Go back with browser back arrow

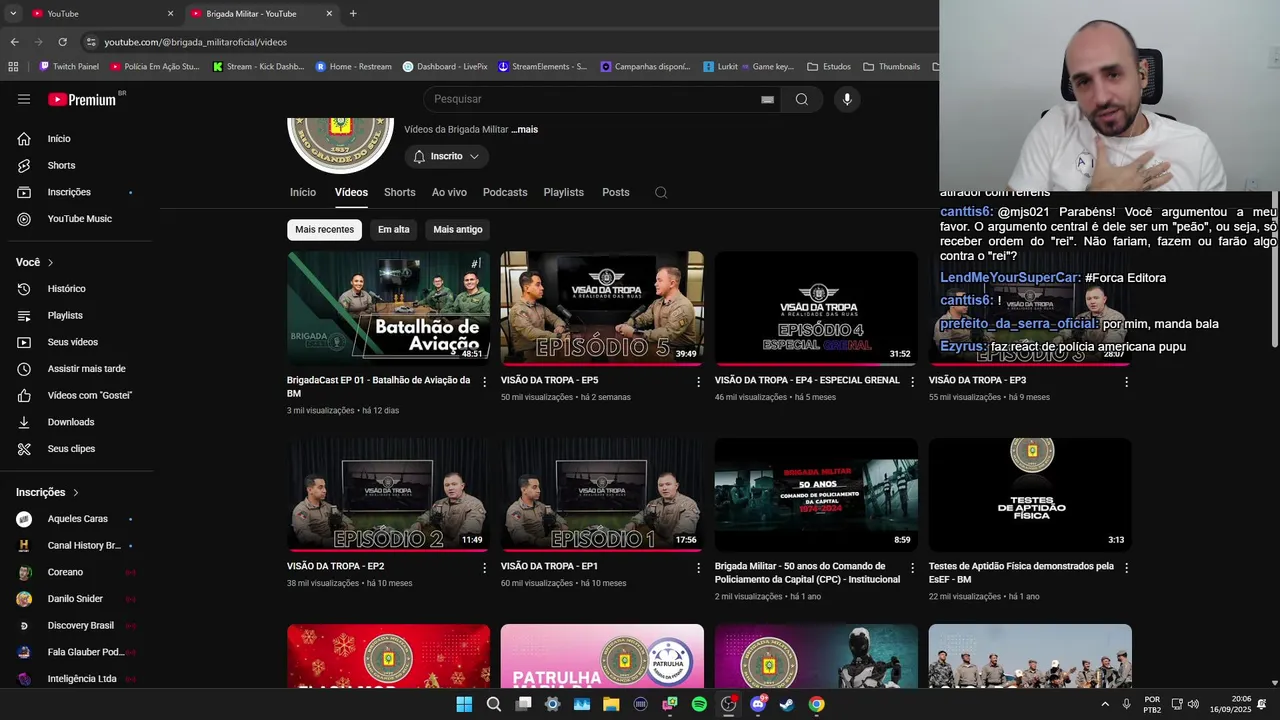click(x=14, y=42)
